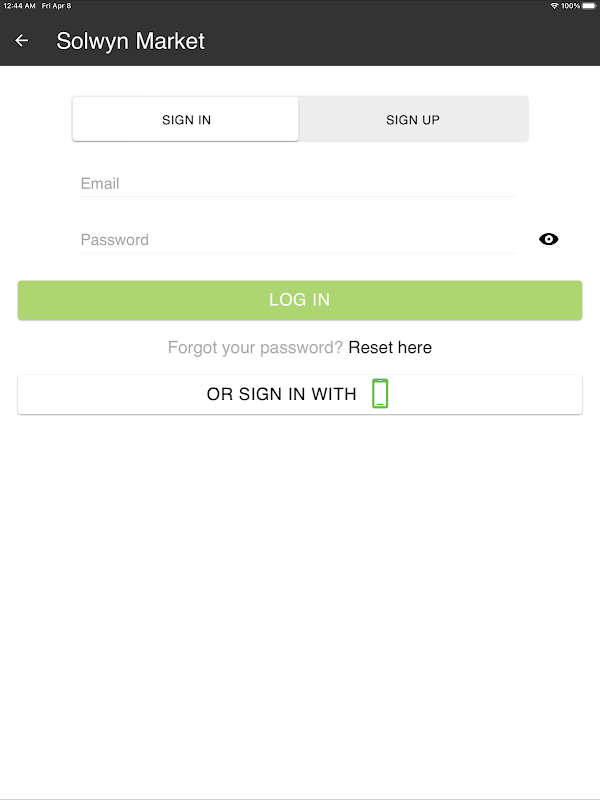Viewport: 600px width, 800px height.
Task: Tap the battery icon in status bar
Action: pyautogui.click(x=589, y=6)
